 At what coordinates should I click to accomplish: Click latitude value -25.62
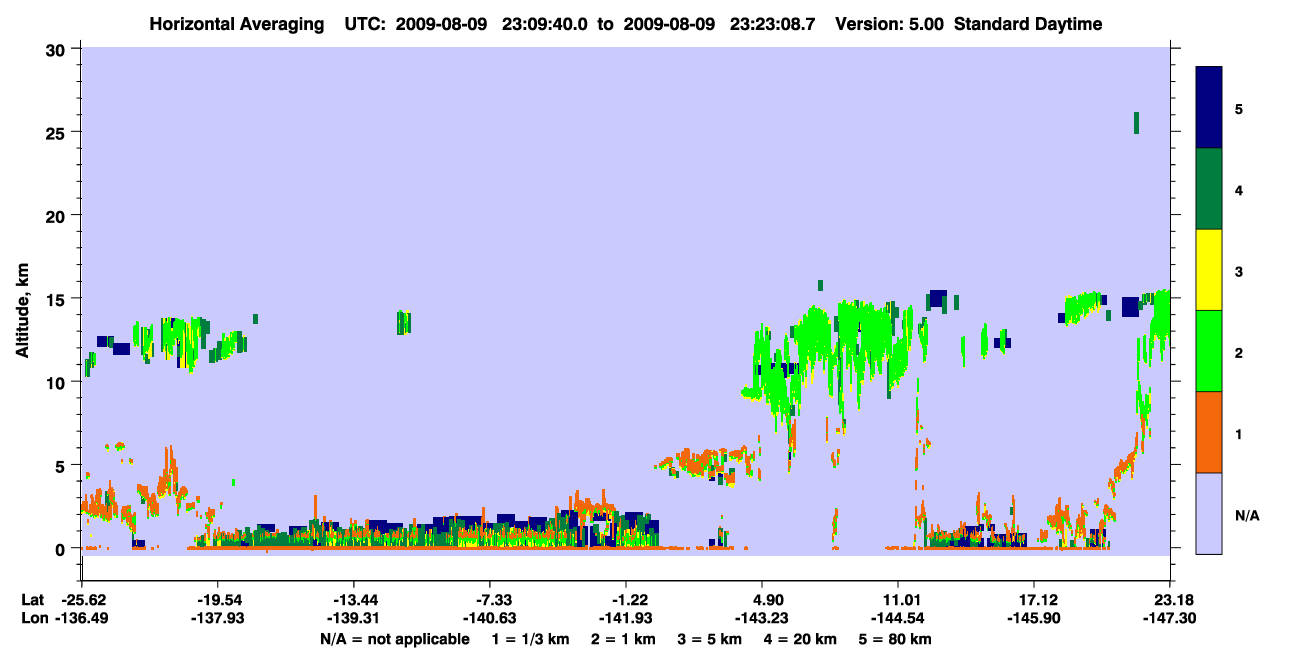click(x=83, y=600)
